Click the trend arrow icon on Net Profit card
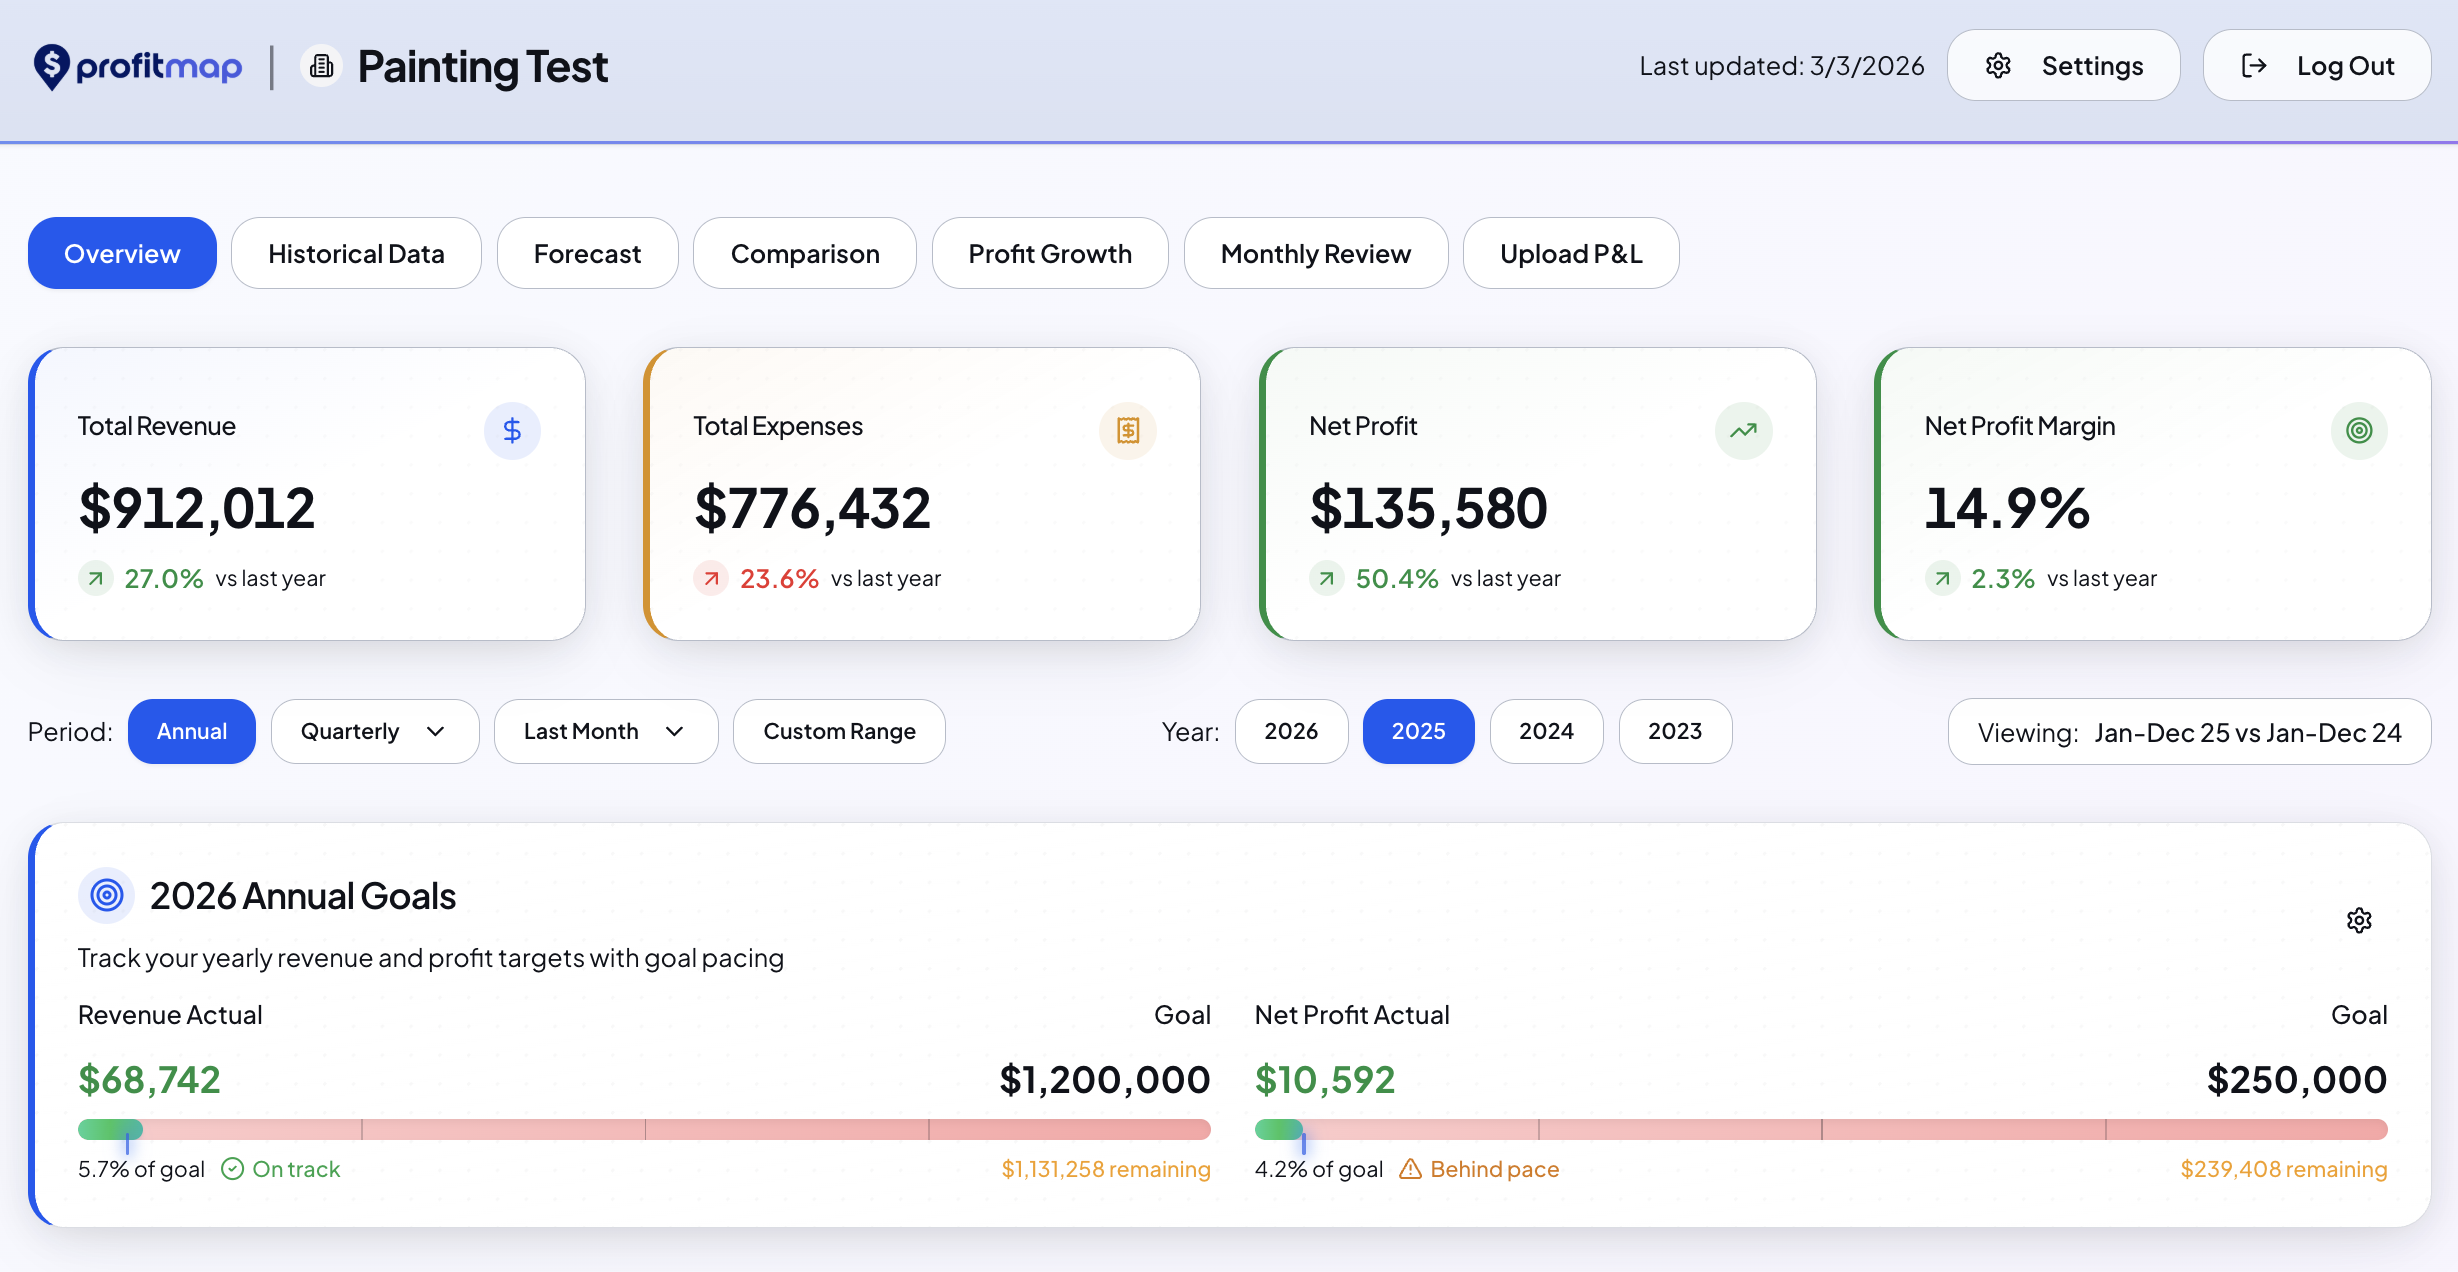Screen dimensions: 2458x1272 (x=1743, y=430)
